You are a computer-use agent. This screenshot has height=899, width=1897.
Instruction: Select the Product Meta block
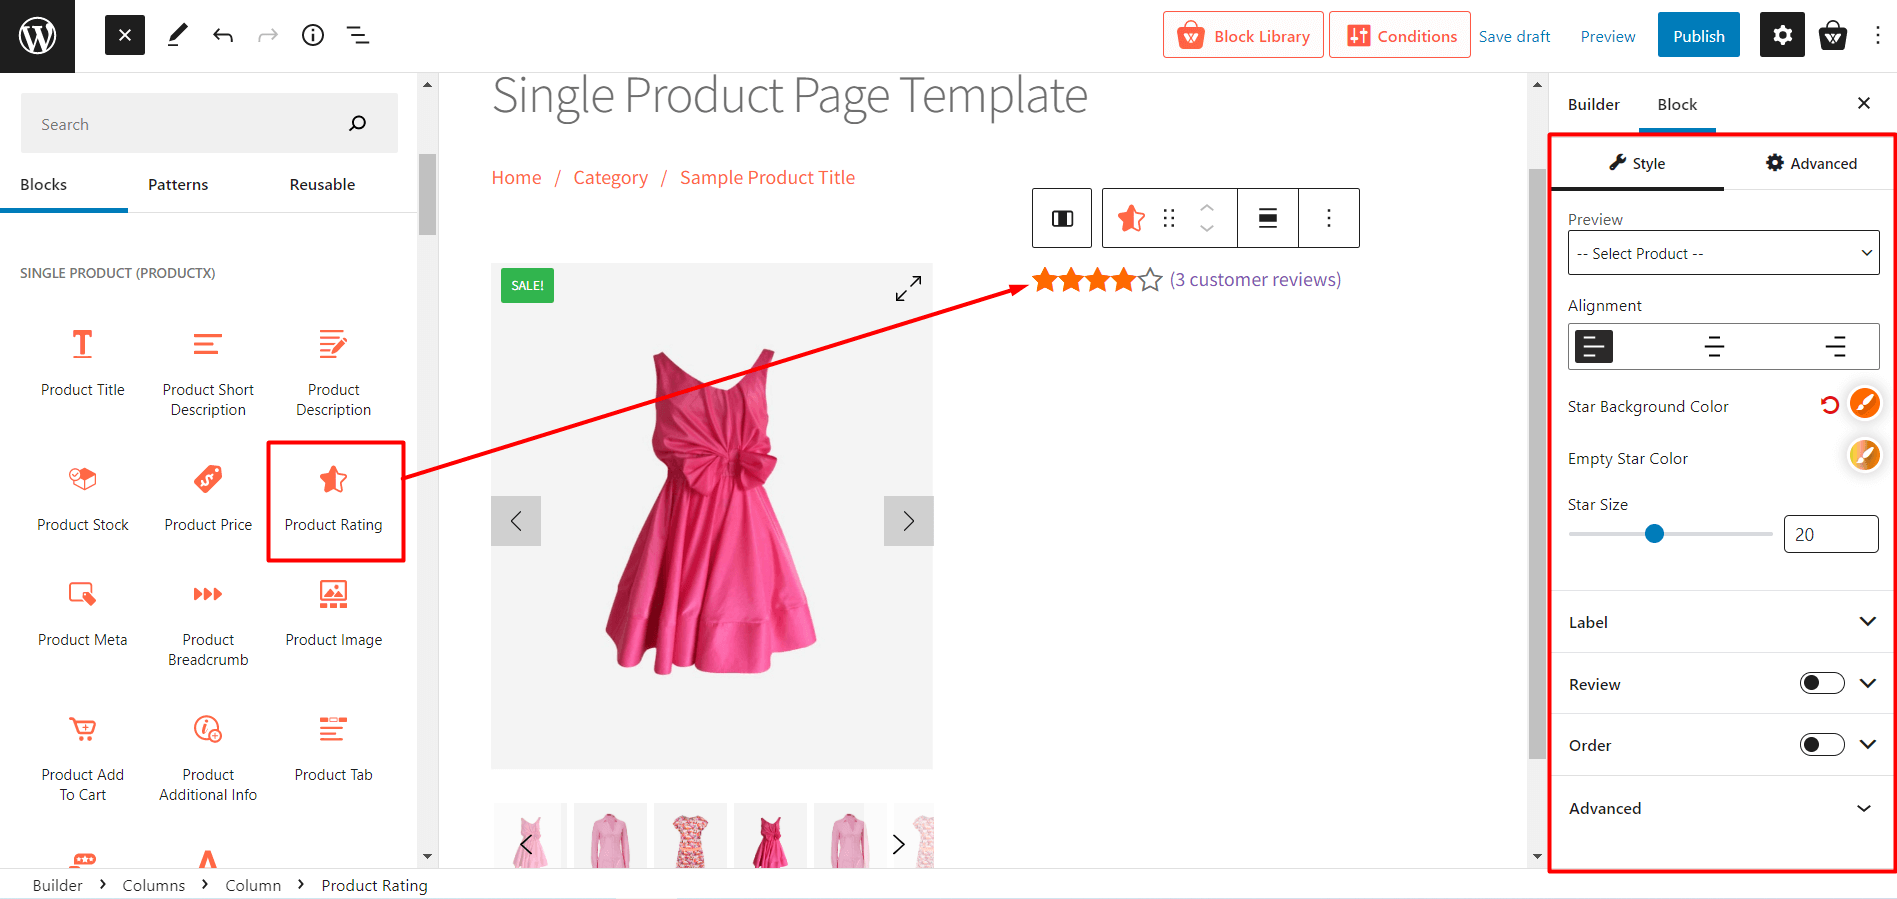coord(82,610)
